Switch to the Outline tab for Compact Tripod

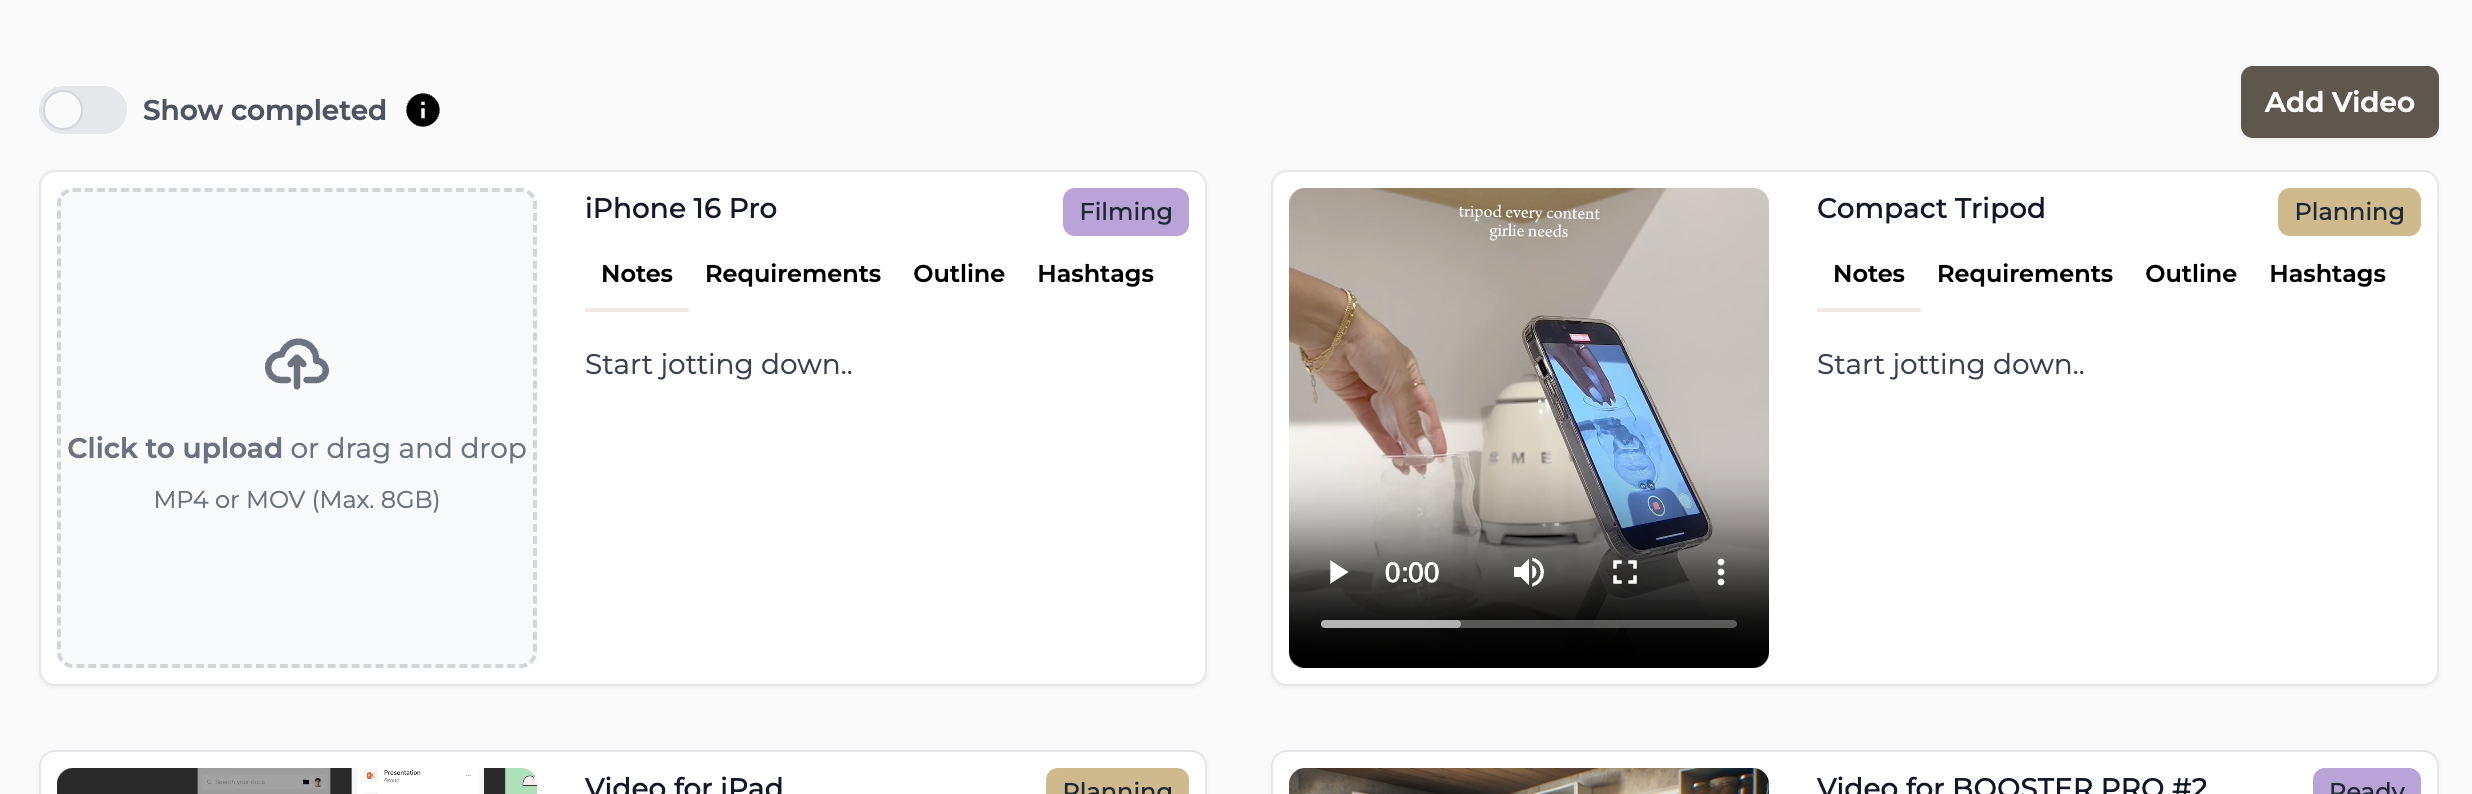(2191, 274)
